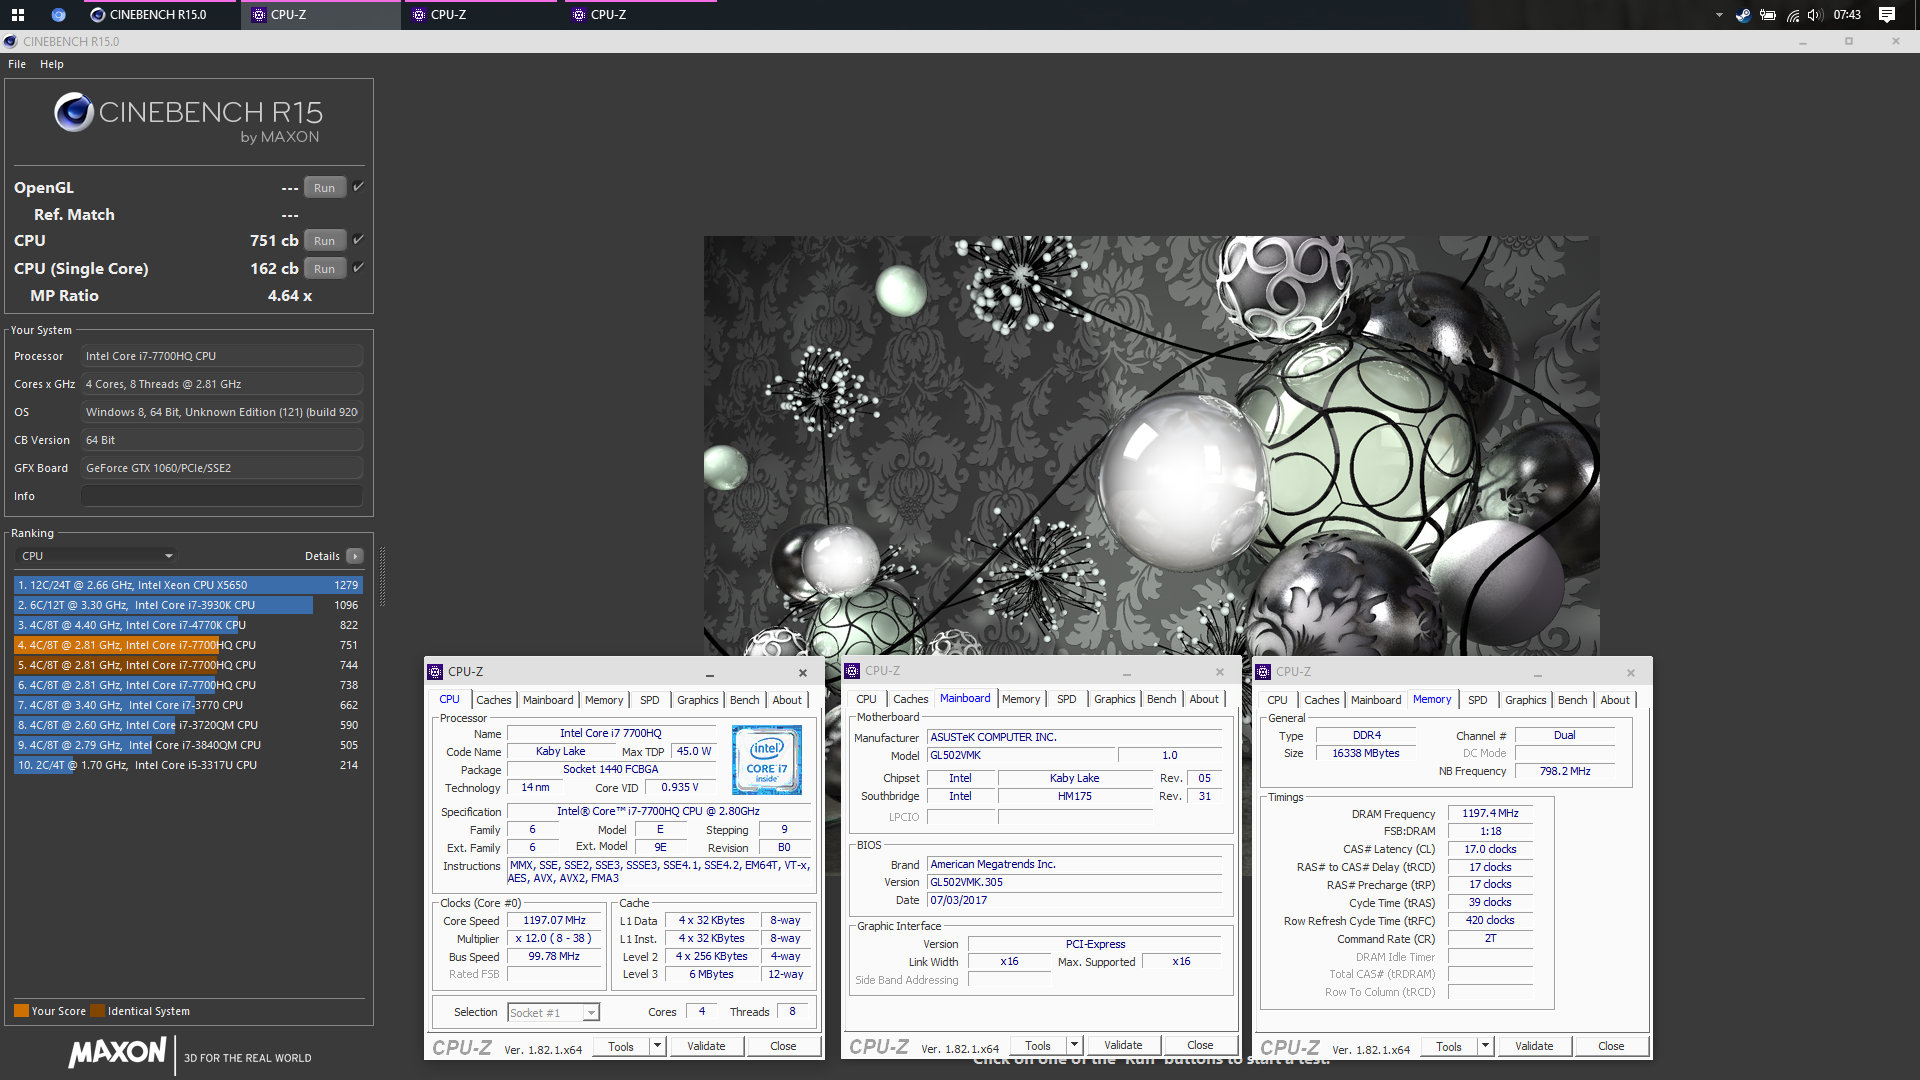Select ranking row Core i7-3930K scoring 1096
Screen dimensions: 1920x1080
188,605
